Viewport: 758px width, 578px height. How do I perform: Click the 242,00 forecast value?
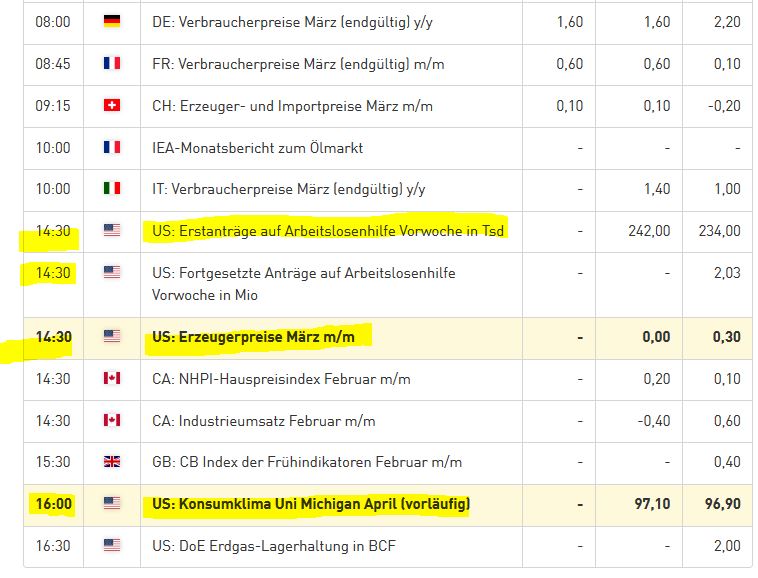(649, 231)
